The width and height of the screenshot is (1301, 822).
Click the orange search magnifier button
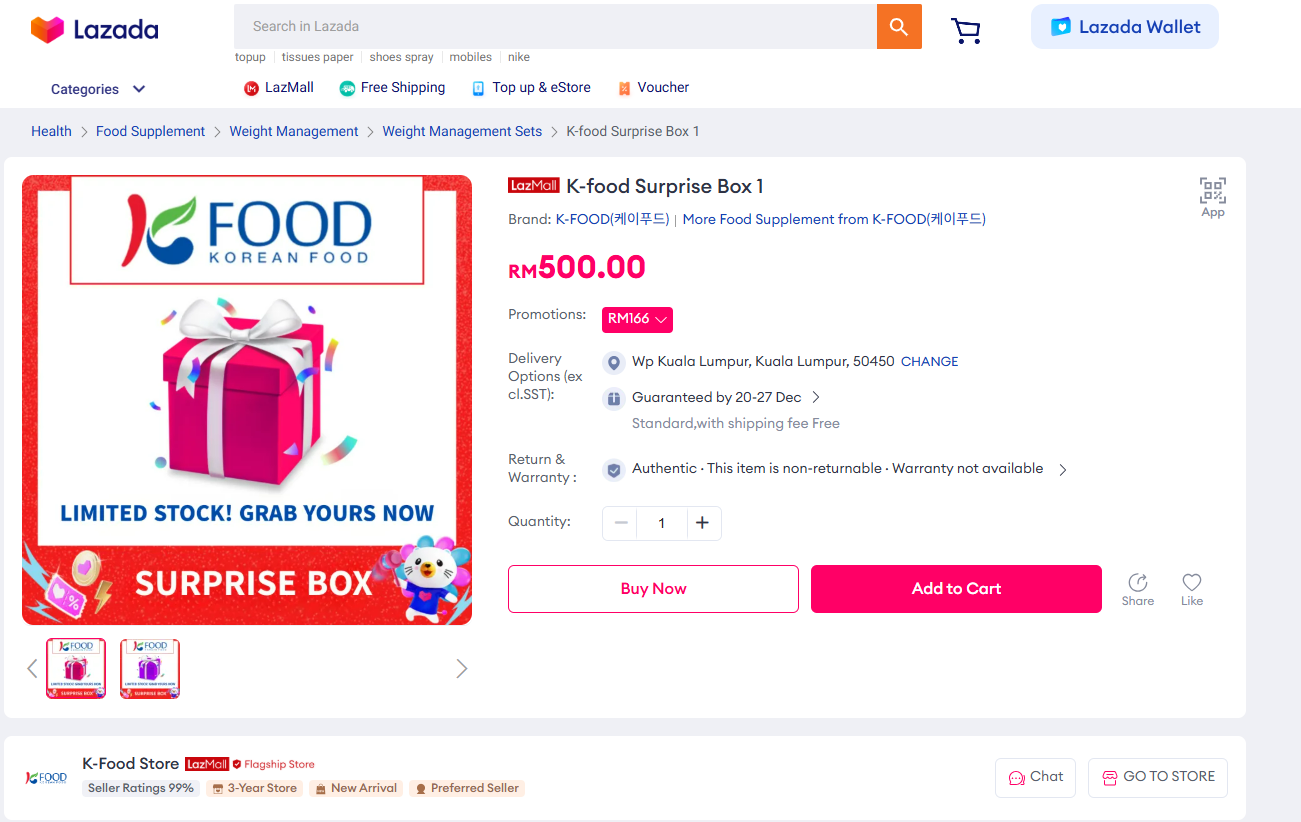899,27
